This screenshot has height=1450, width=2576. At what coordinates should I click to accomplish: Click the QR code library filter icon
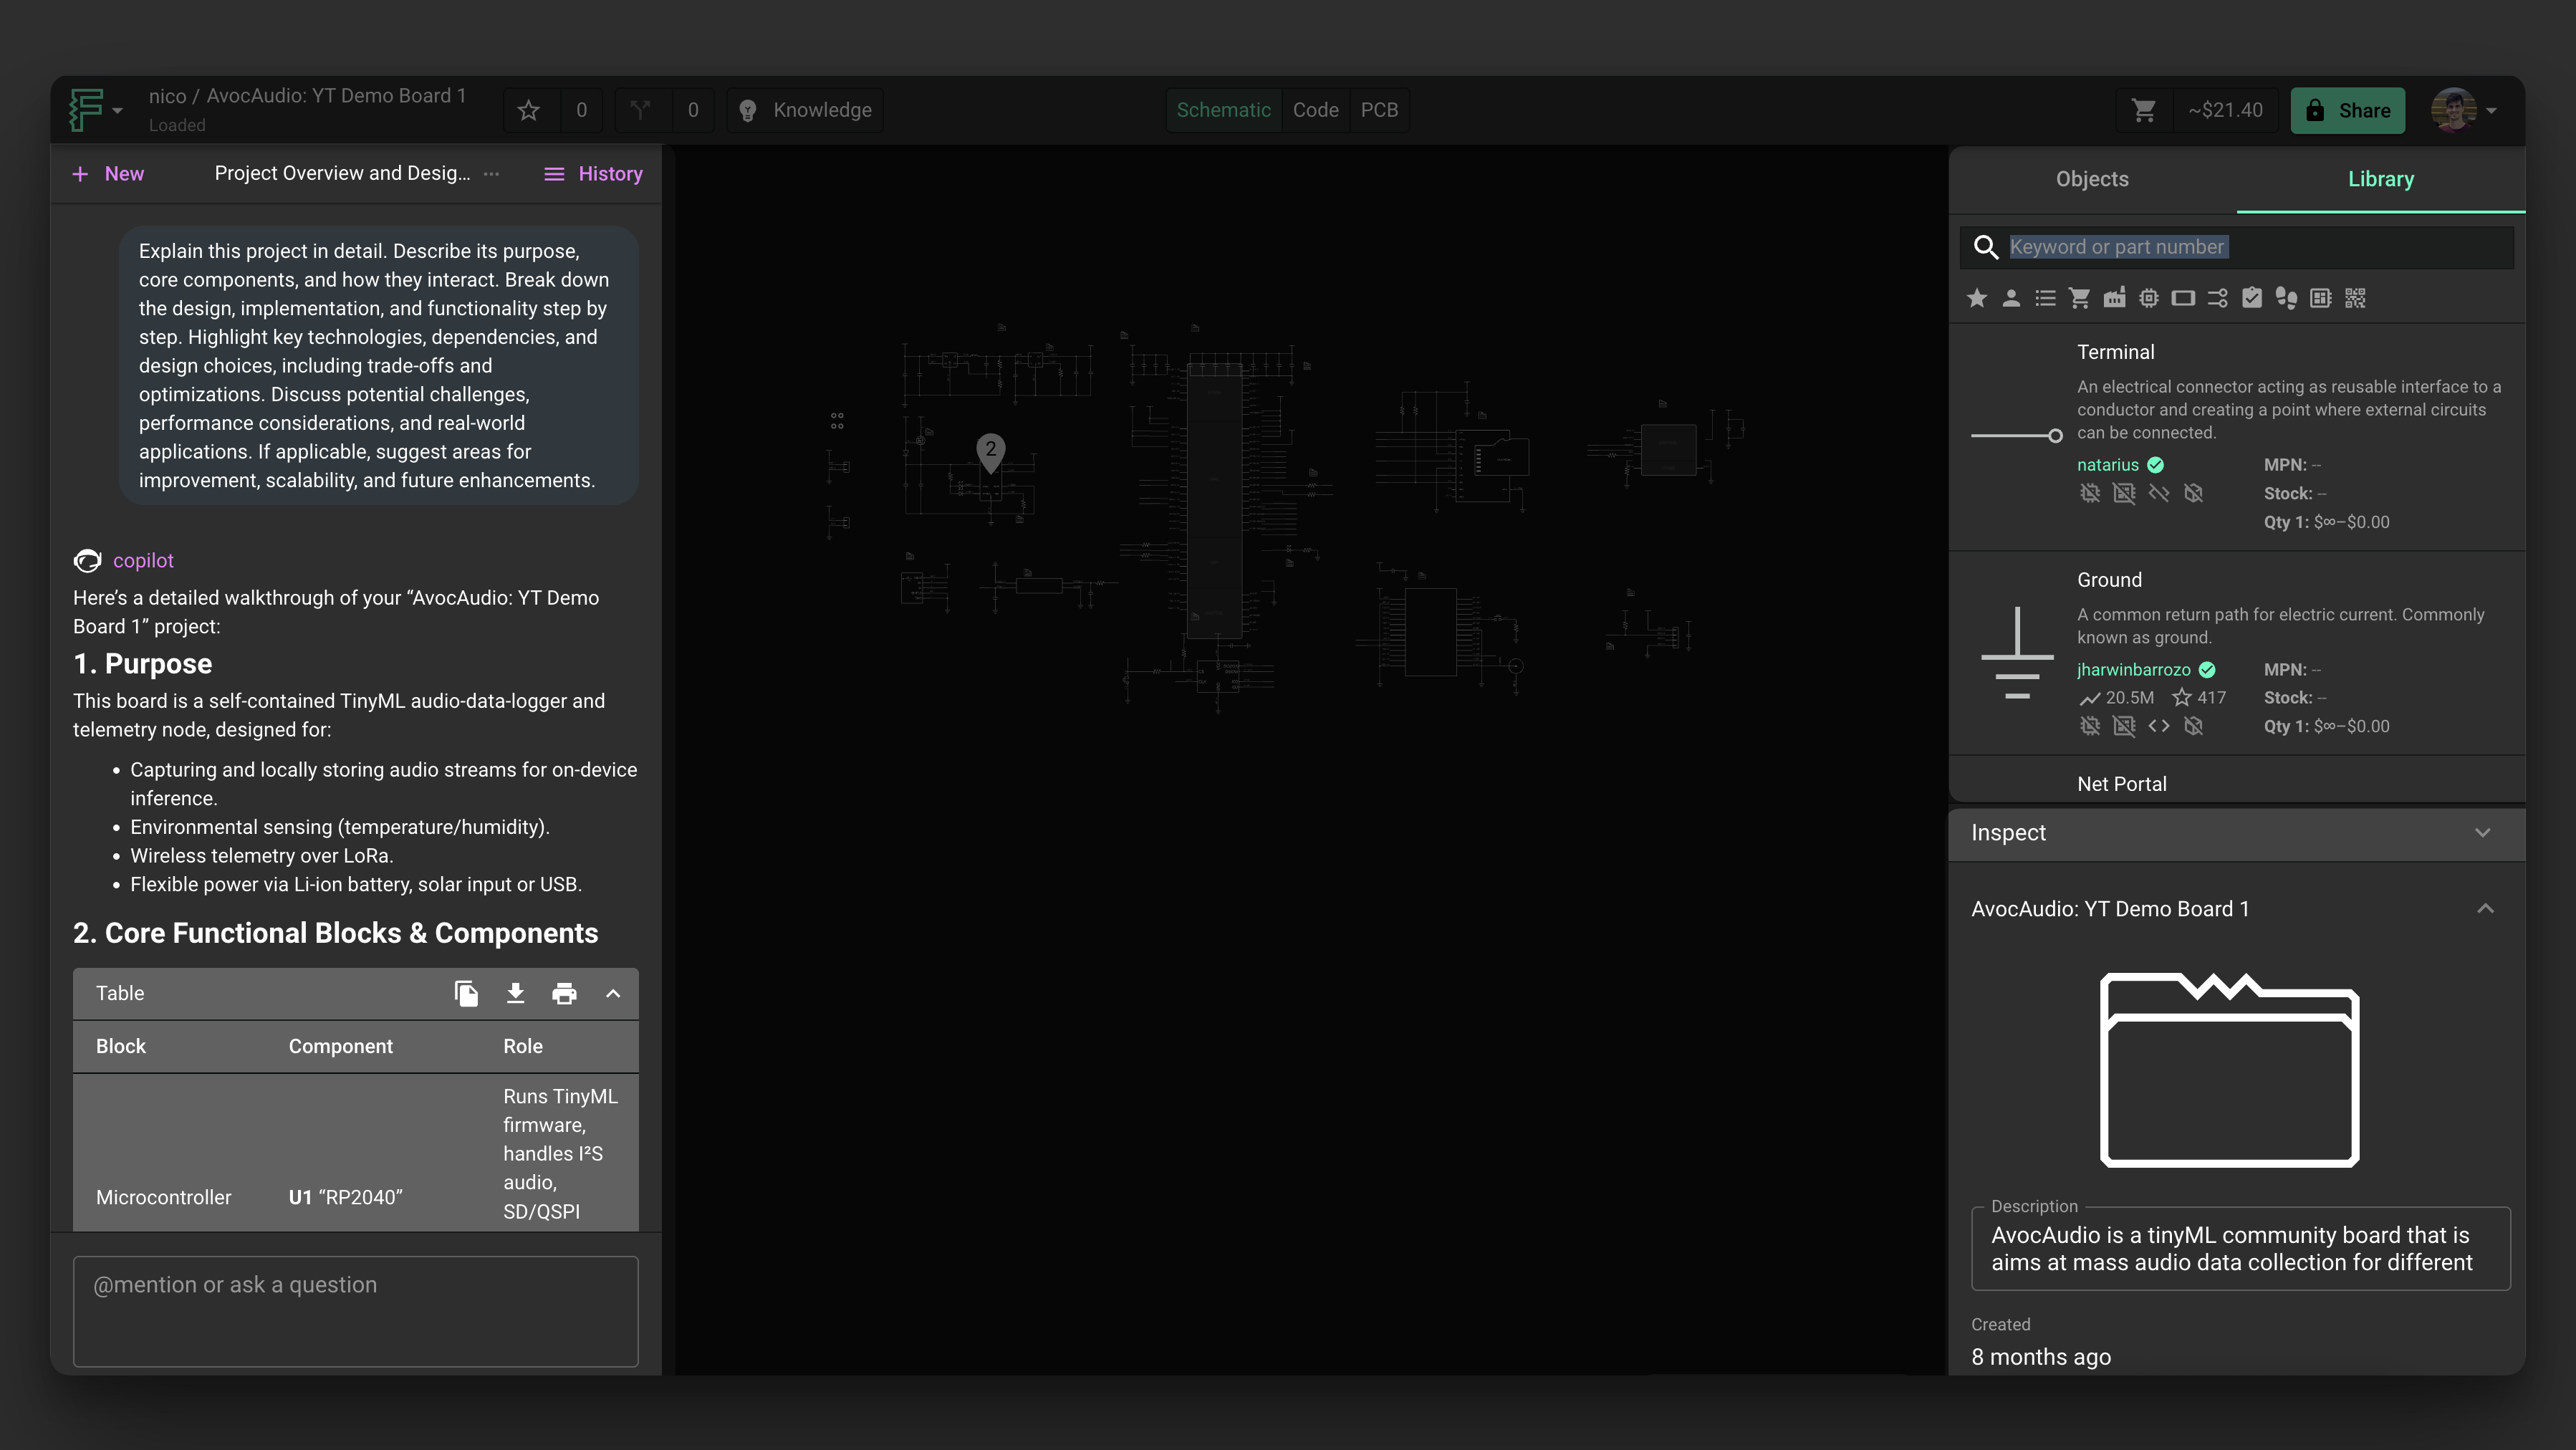pyautogui.click(x=2355, y=298)
